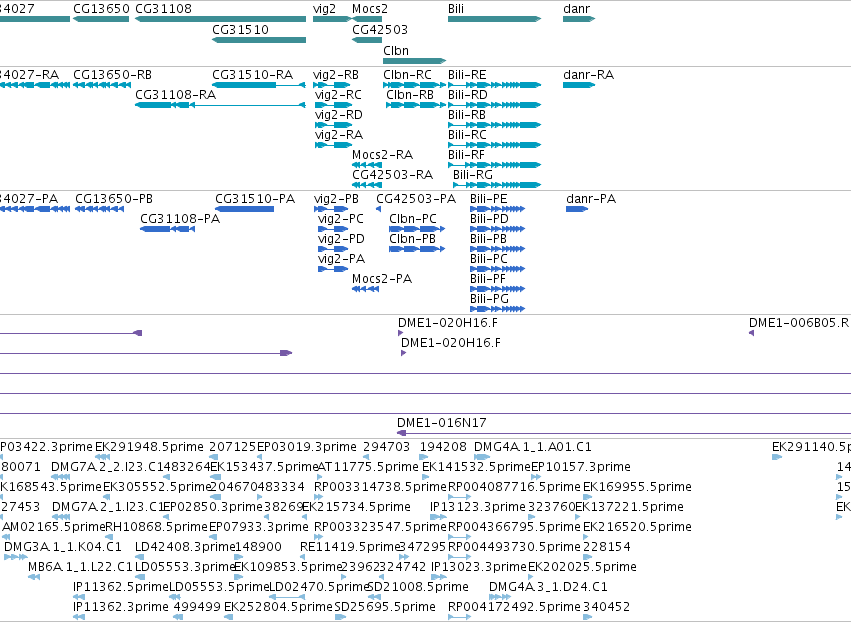Select the Clbn-RC transcript label
Image resolution: width=851 pixels, height=622 pixels.
408,74
